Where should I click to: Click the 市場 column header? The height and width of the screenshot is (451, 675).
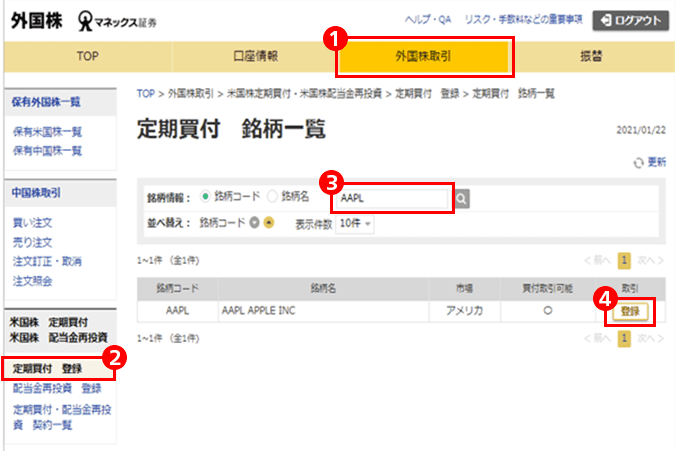pos(464,289)
